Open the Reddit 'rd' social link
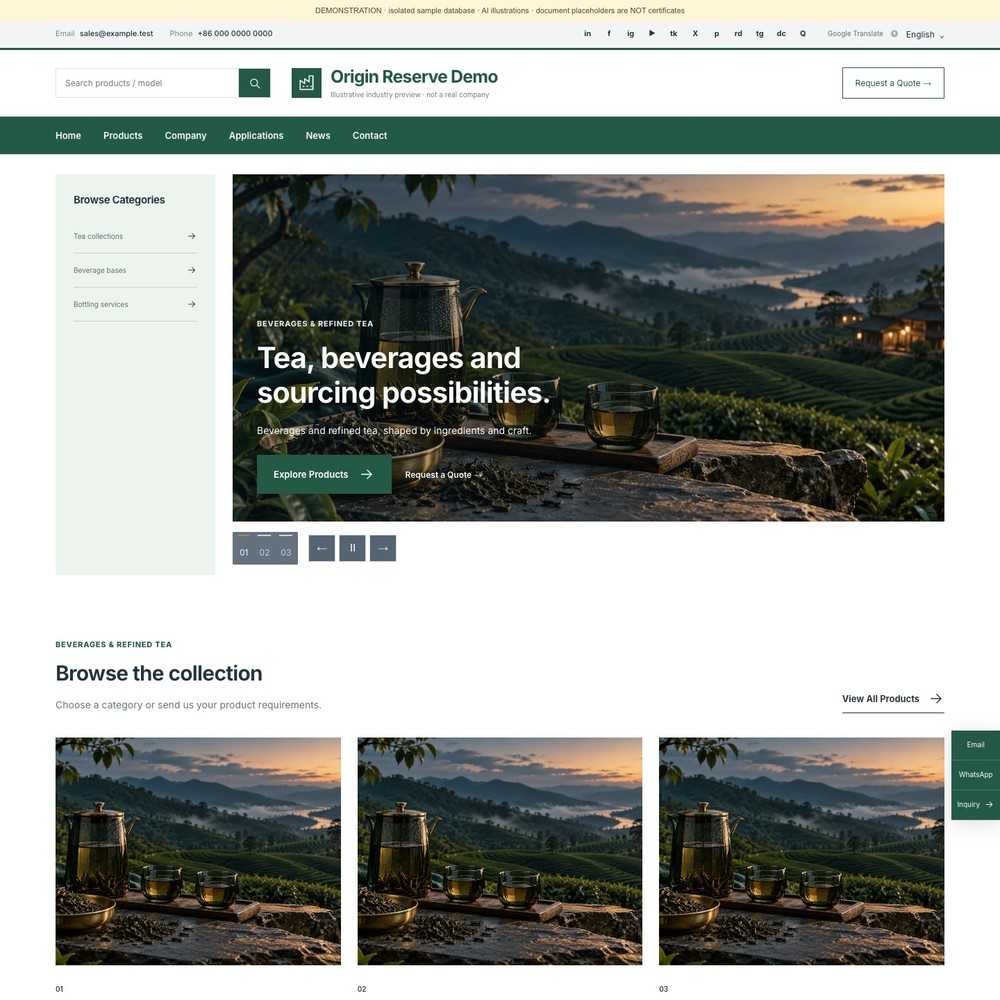Image resolution: width=1000 pixels, height=1000 pixels. 738,34
